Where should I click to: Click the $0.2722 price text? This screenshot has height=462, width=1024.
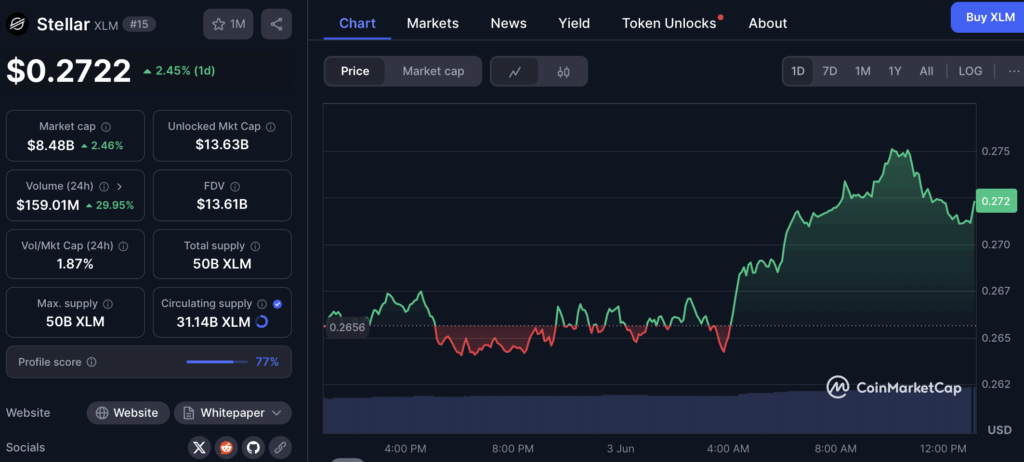69,71
